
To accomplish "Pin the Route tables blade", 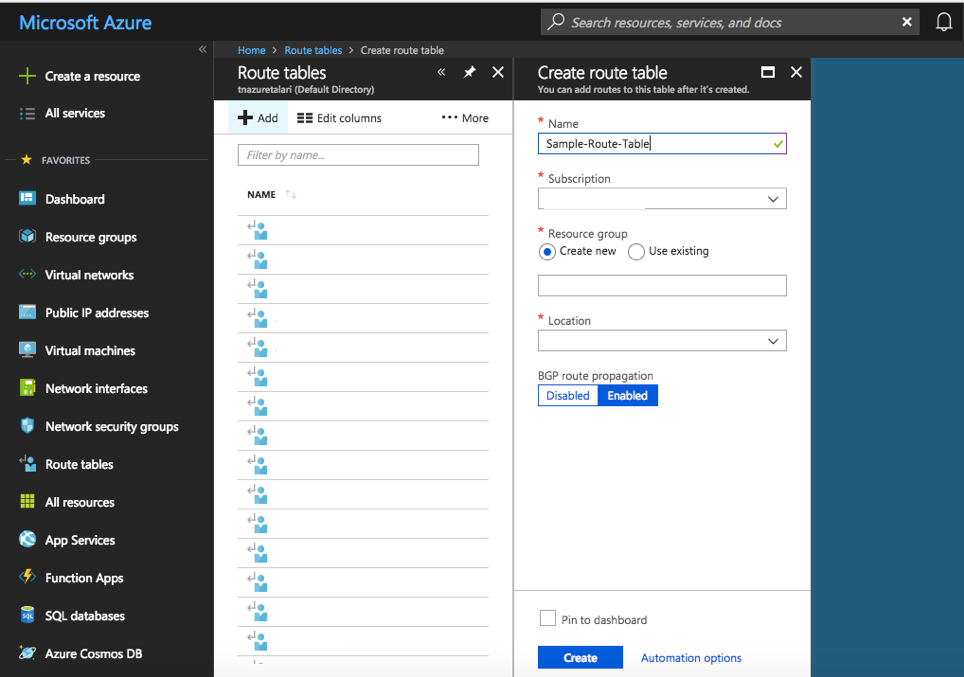I will [469, 72].
